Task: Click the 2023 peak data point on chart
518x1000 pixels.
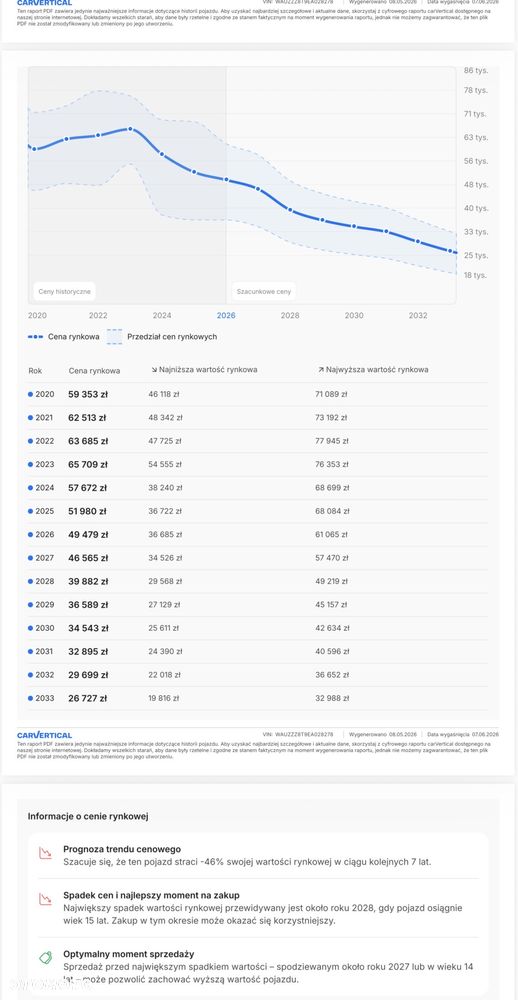Action: (130, 129)
